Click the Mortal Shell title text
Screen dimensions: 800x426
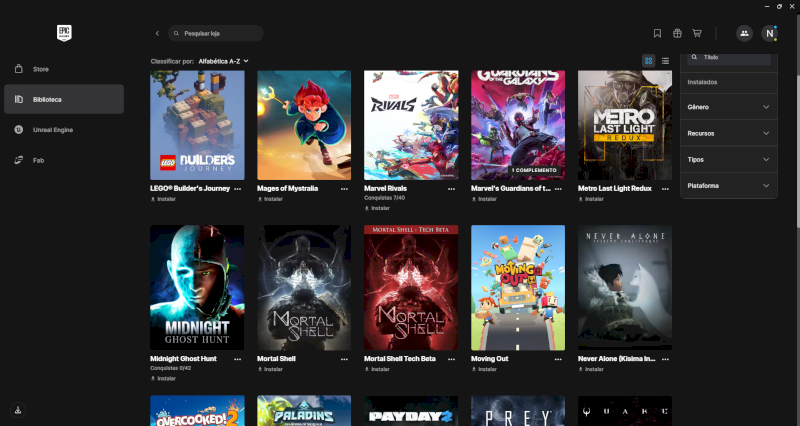[276, 359]
